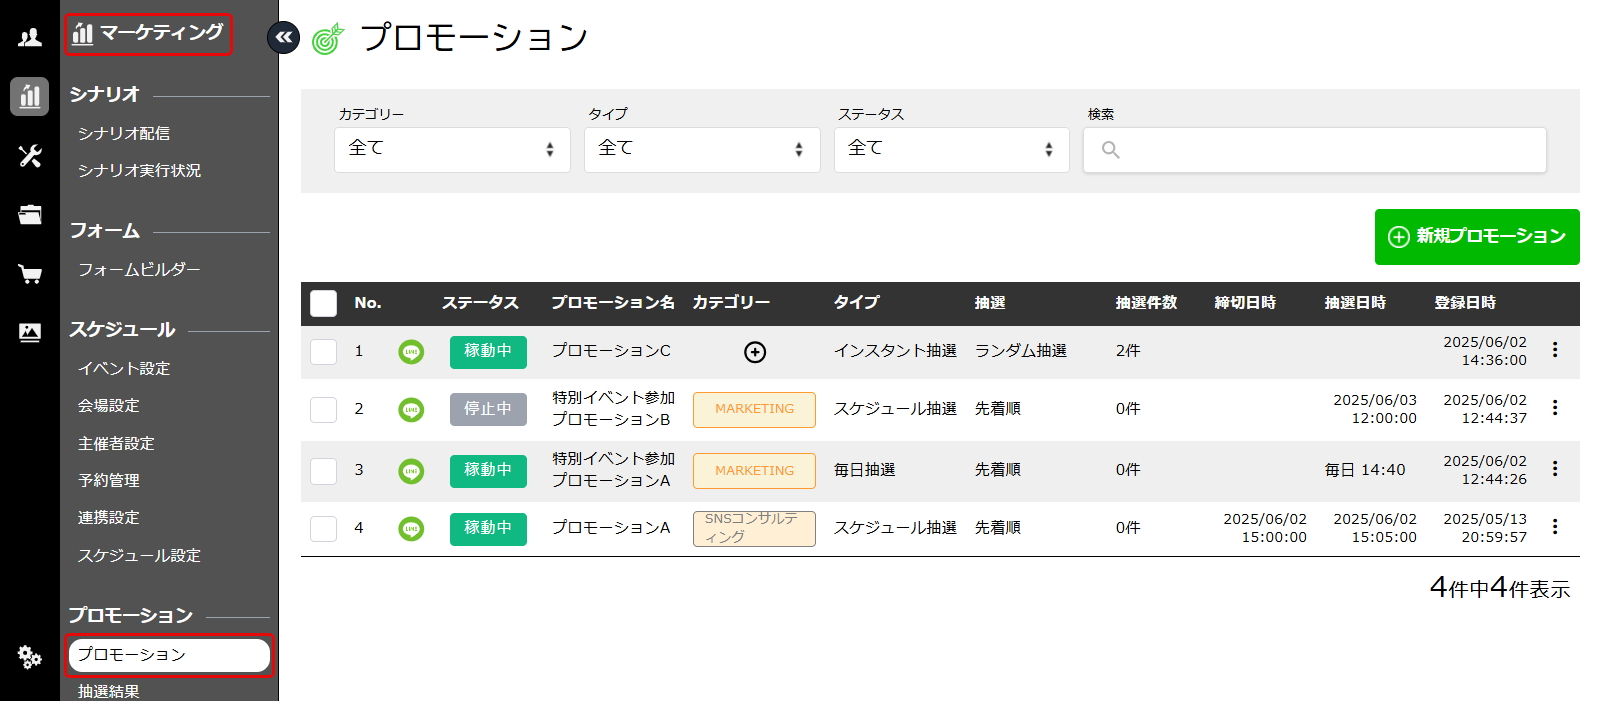Select the marketing chart icon in rail
The width and height of the screenshot is (1600, 701).
coord(30,97)
